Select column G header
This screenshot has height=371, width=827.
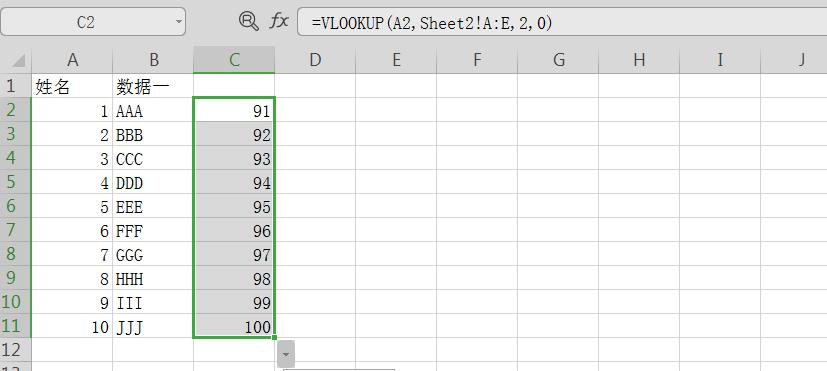558,60
